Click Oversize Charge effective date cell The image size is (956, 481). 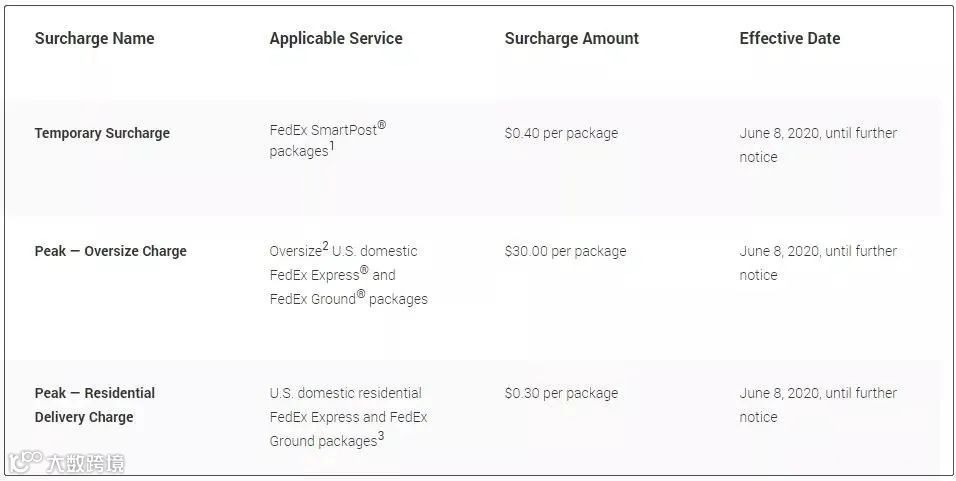click(x=818, y=263)
